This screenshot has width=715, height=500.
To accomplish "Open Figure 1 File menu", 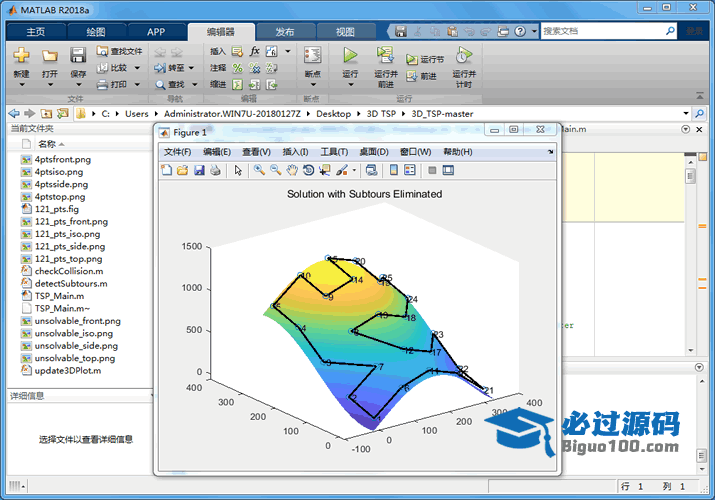I will pyautogui.click(x=177, y=152).
